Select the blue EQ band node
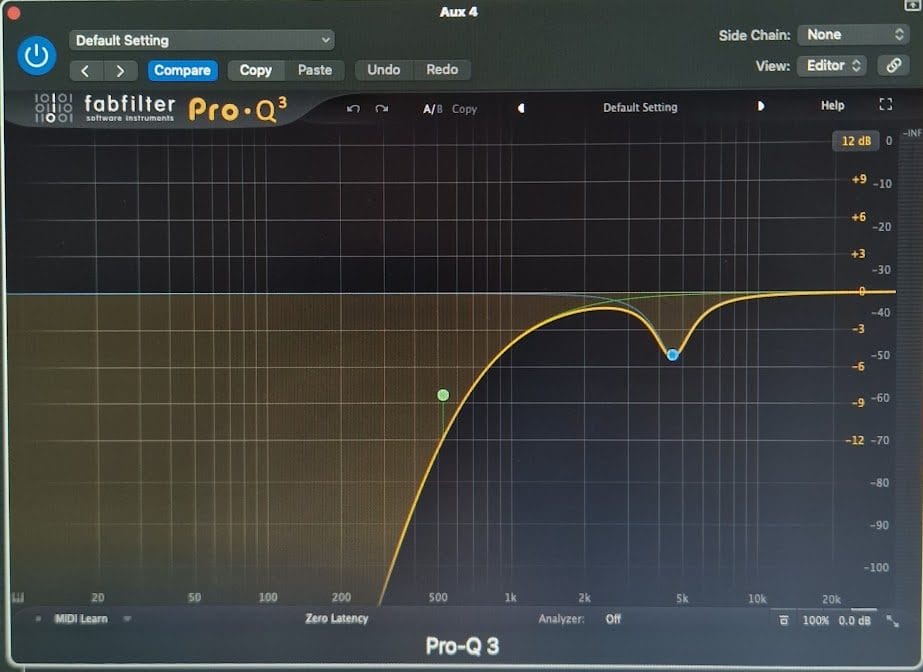This screenshot has width=923, height=672. [x=673, y=355]
